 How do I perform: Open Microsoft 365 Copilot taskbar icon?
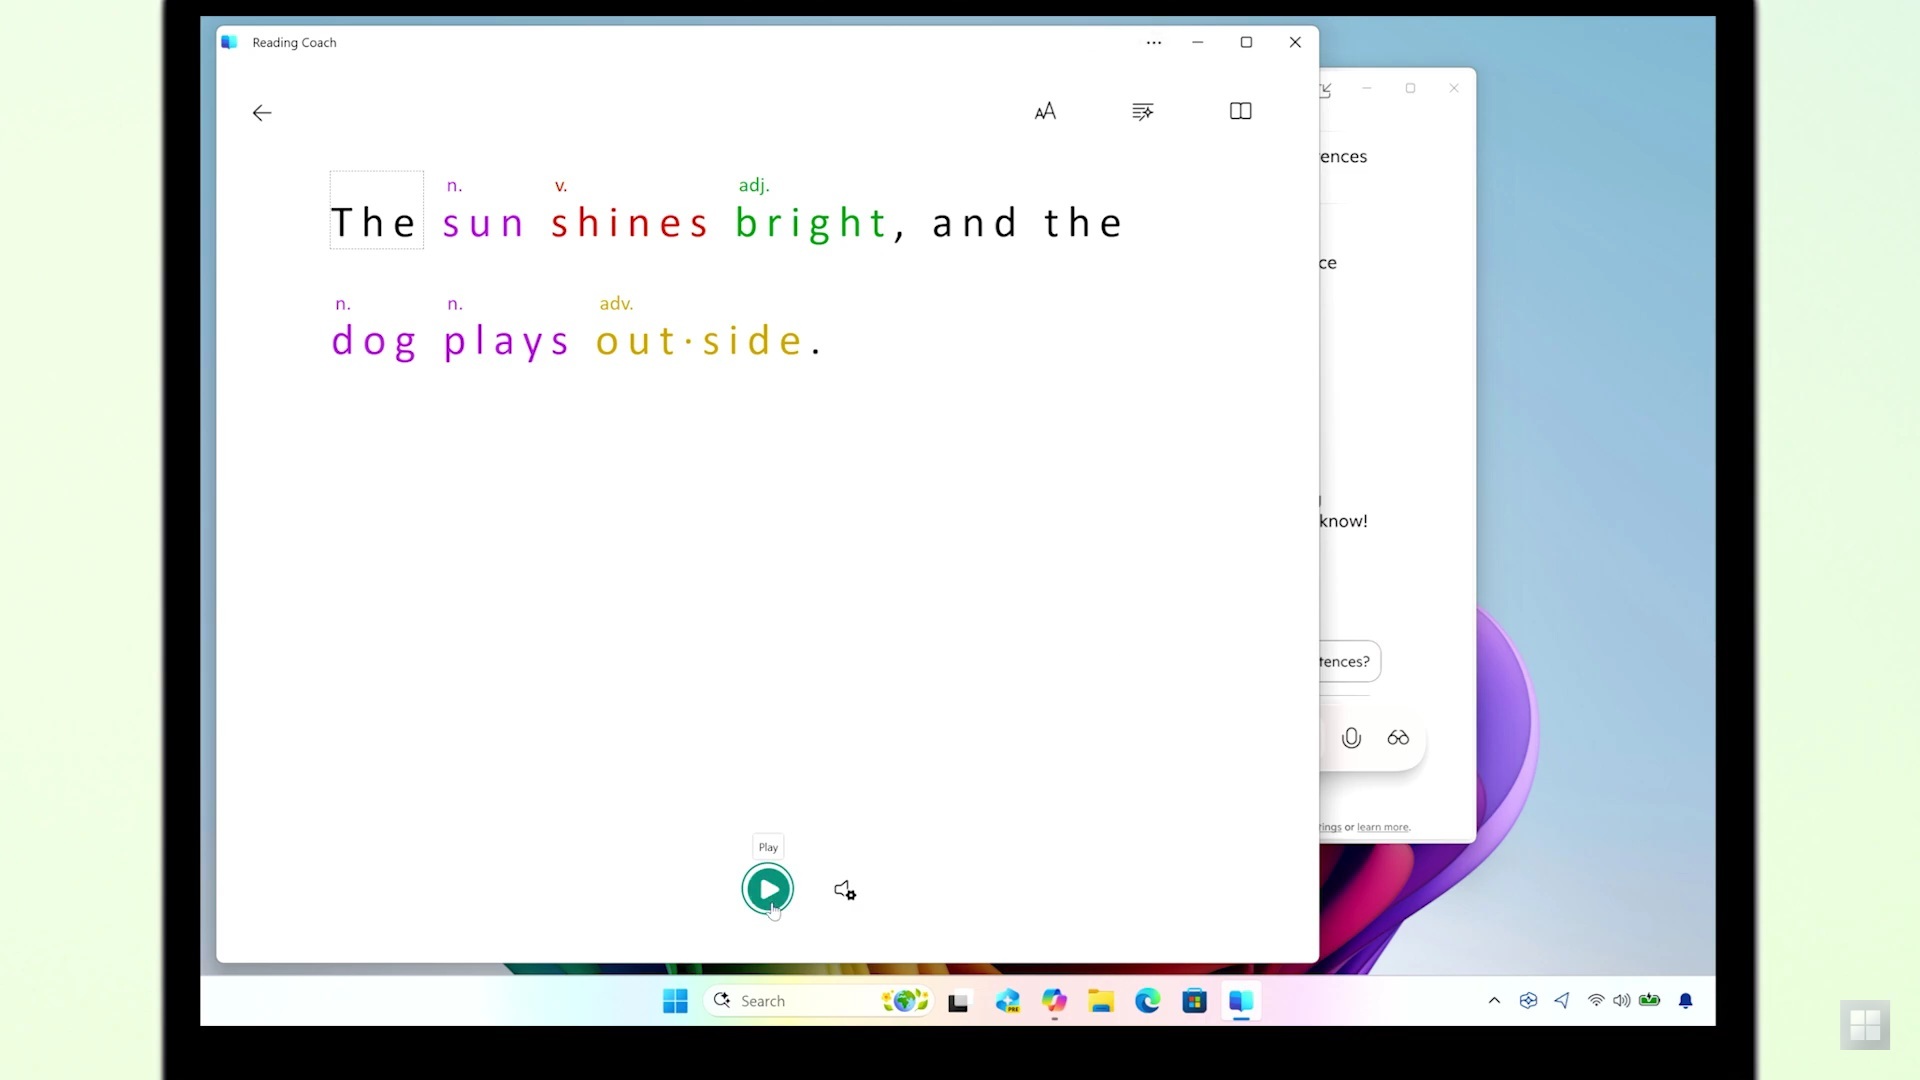point(1054,1001)
